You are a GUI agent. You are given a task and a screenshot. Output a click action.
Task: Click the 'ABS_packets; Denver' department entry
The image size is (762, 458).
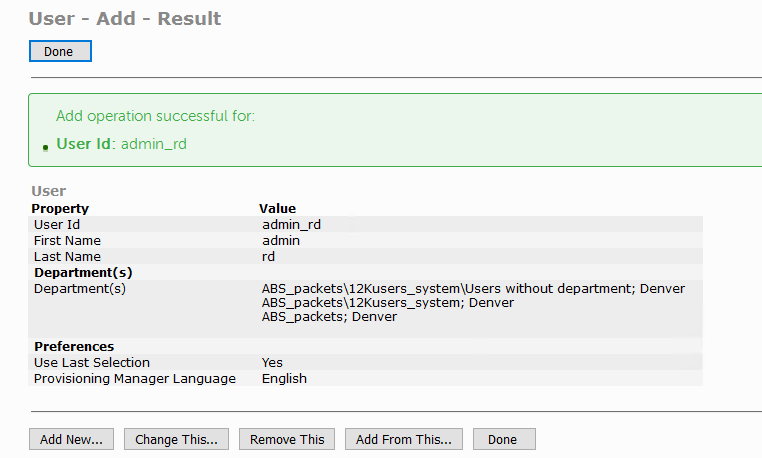[x=329, y=316]
